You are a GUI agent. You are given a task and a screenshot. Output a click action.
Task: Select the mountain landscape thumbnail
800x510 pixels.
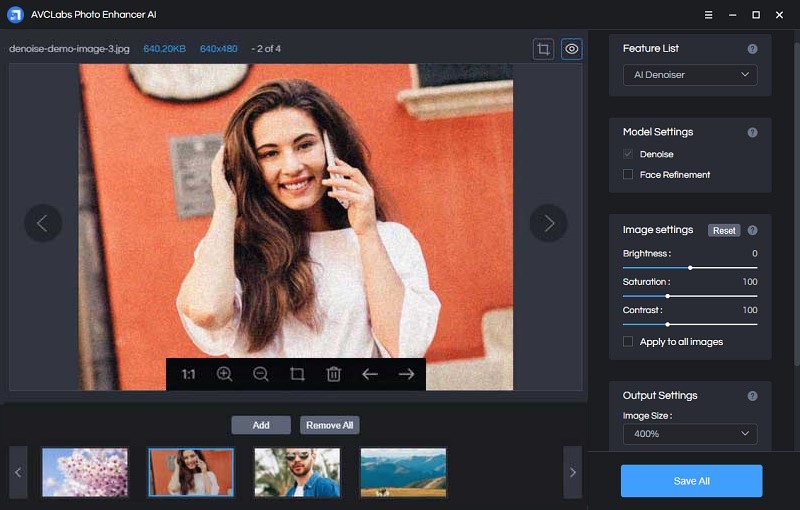(403, 472)
